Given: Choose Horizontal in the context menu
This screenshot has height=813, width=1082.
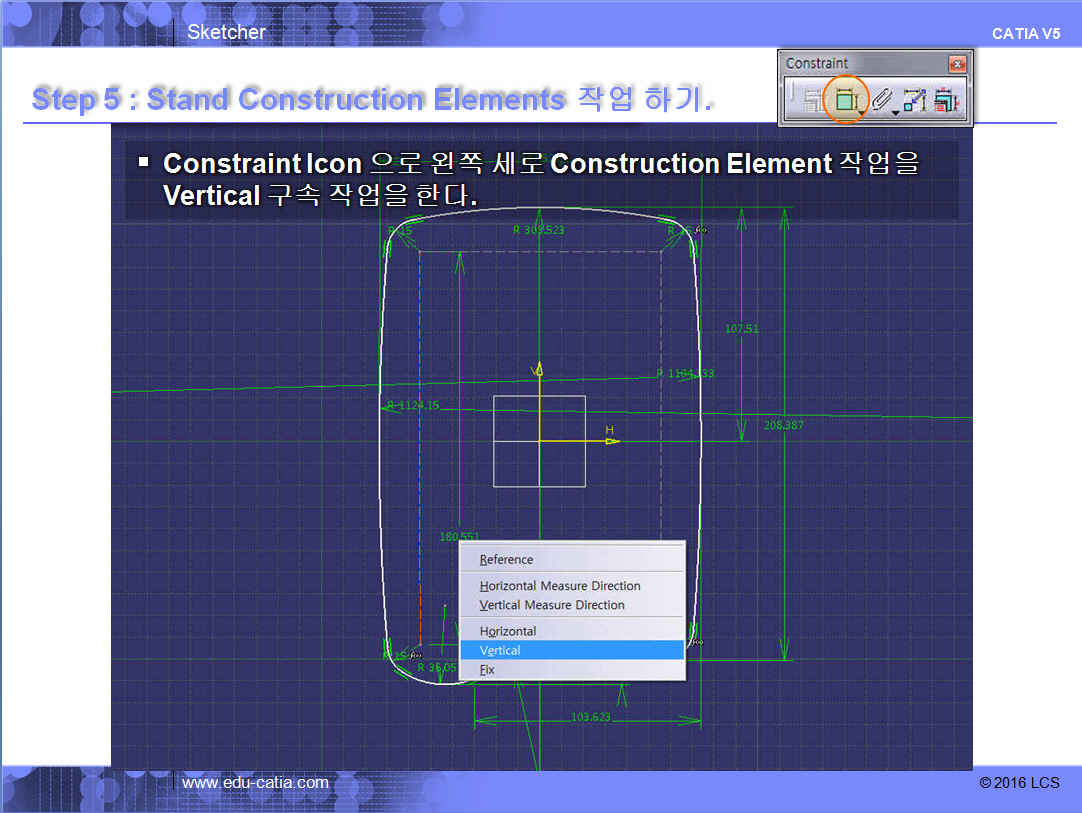Looking at the screenshot, I should pyautogui.click(x=508, y=631).
